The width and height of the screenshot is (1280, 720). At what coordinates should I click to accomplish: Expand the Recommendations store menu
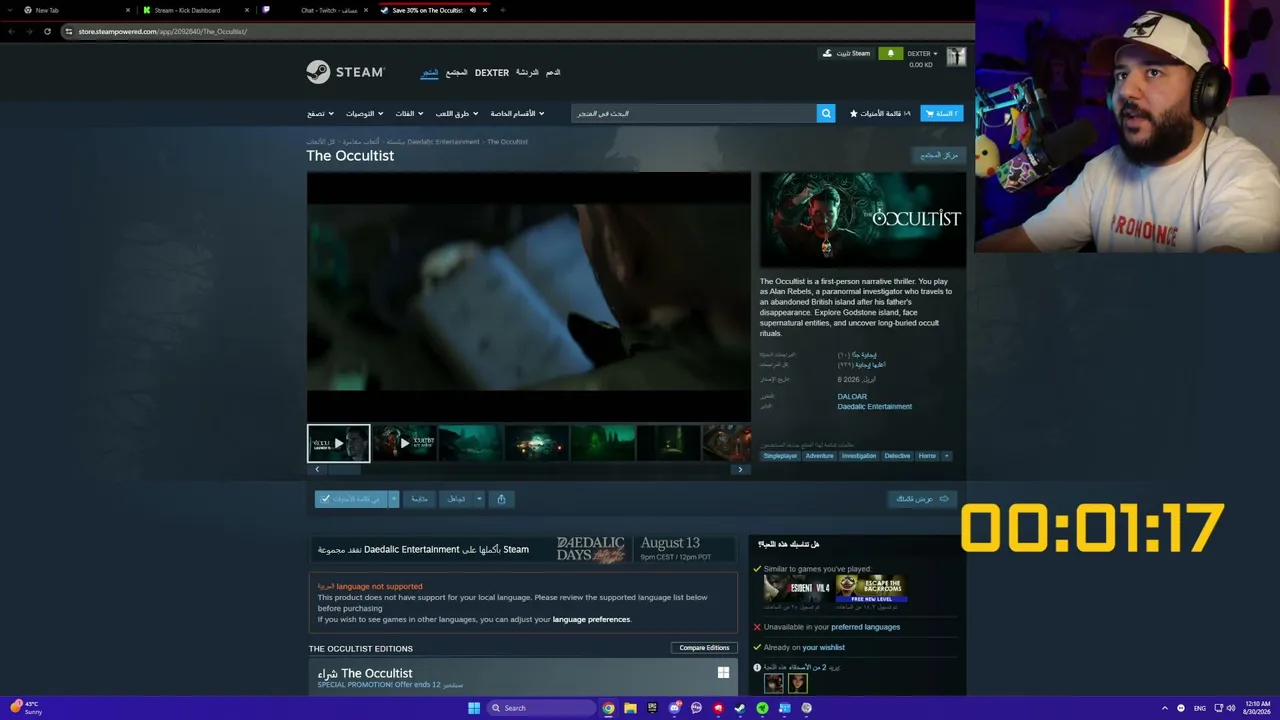click(x=363, y=113)
